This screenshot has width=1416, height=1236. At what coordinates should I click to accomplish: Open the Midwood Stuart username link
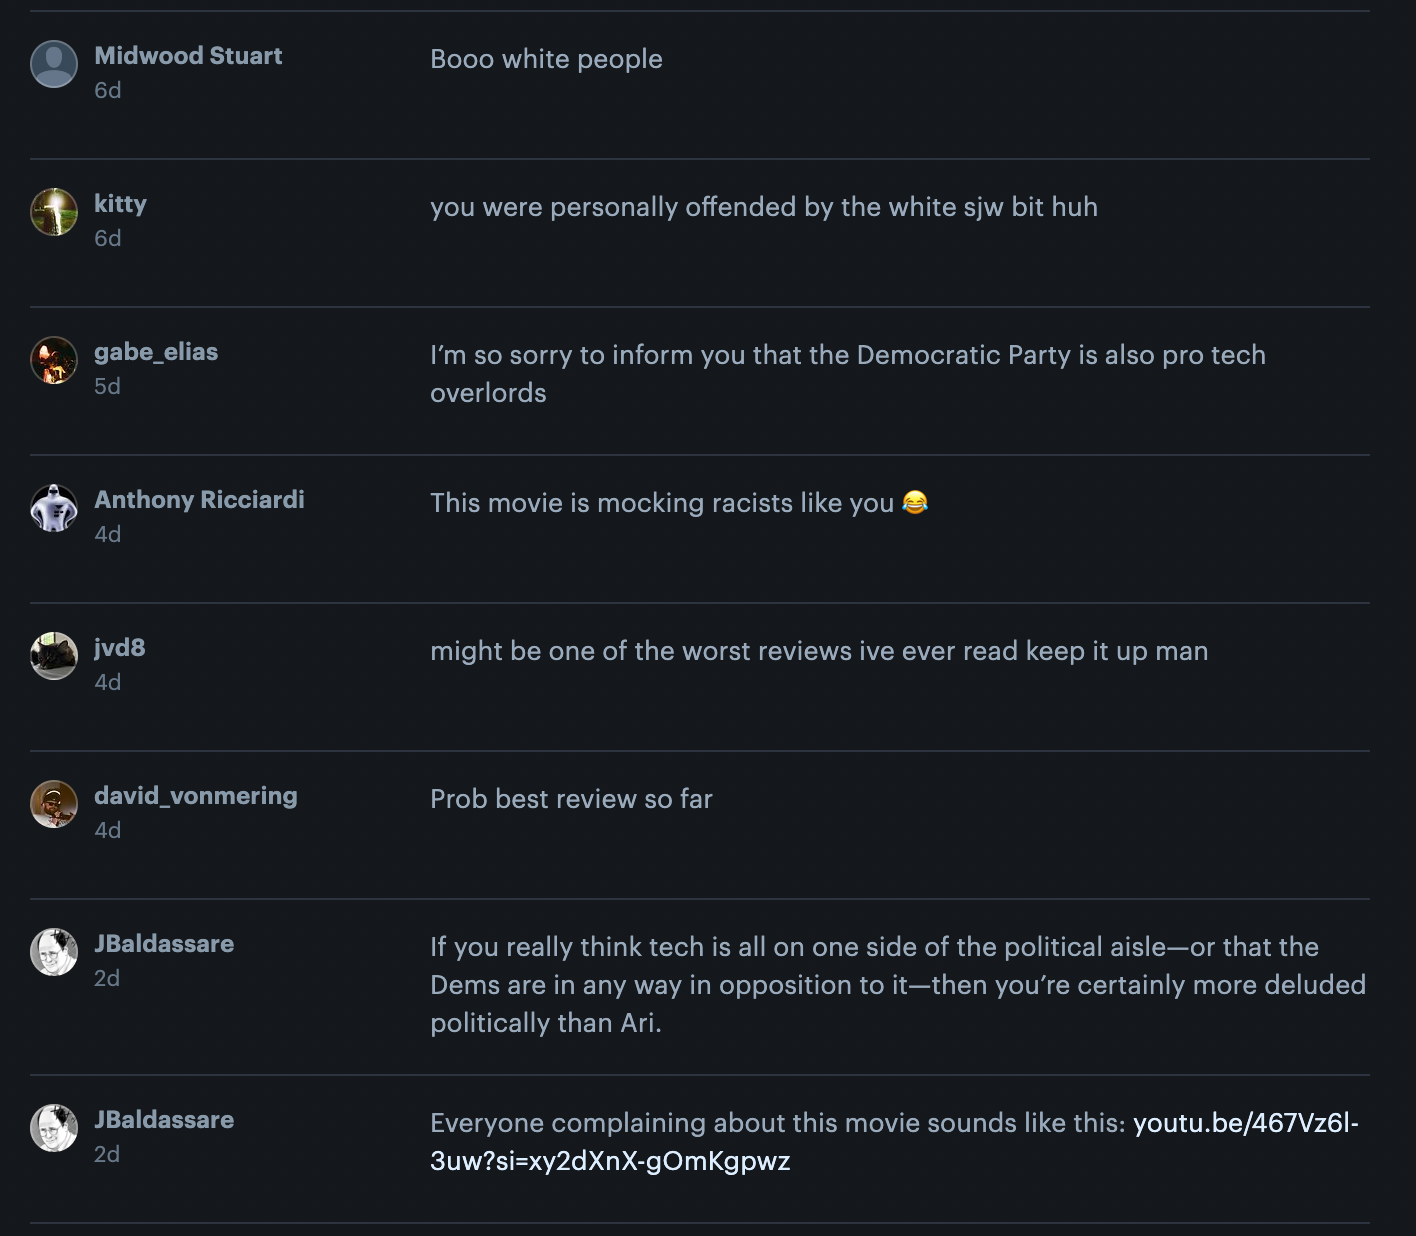coord(188,56)
